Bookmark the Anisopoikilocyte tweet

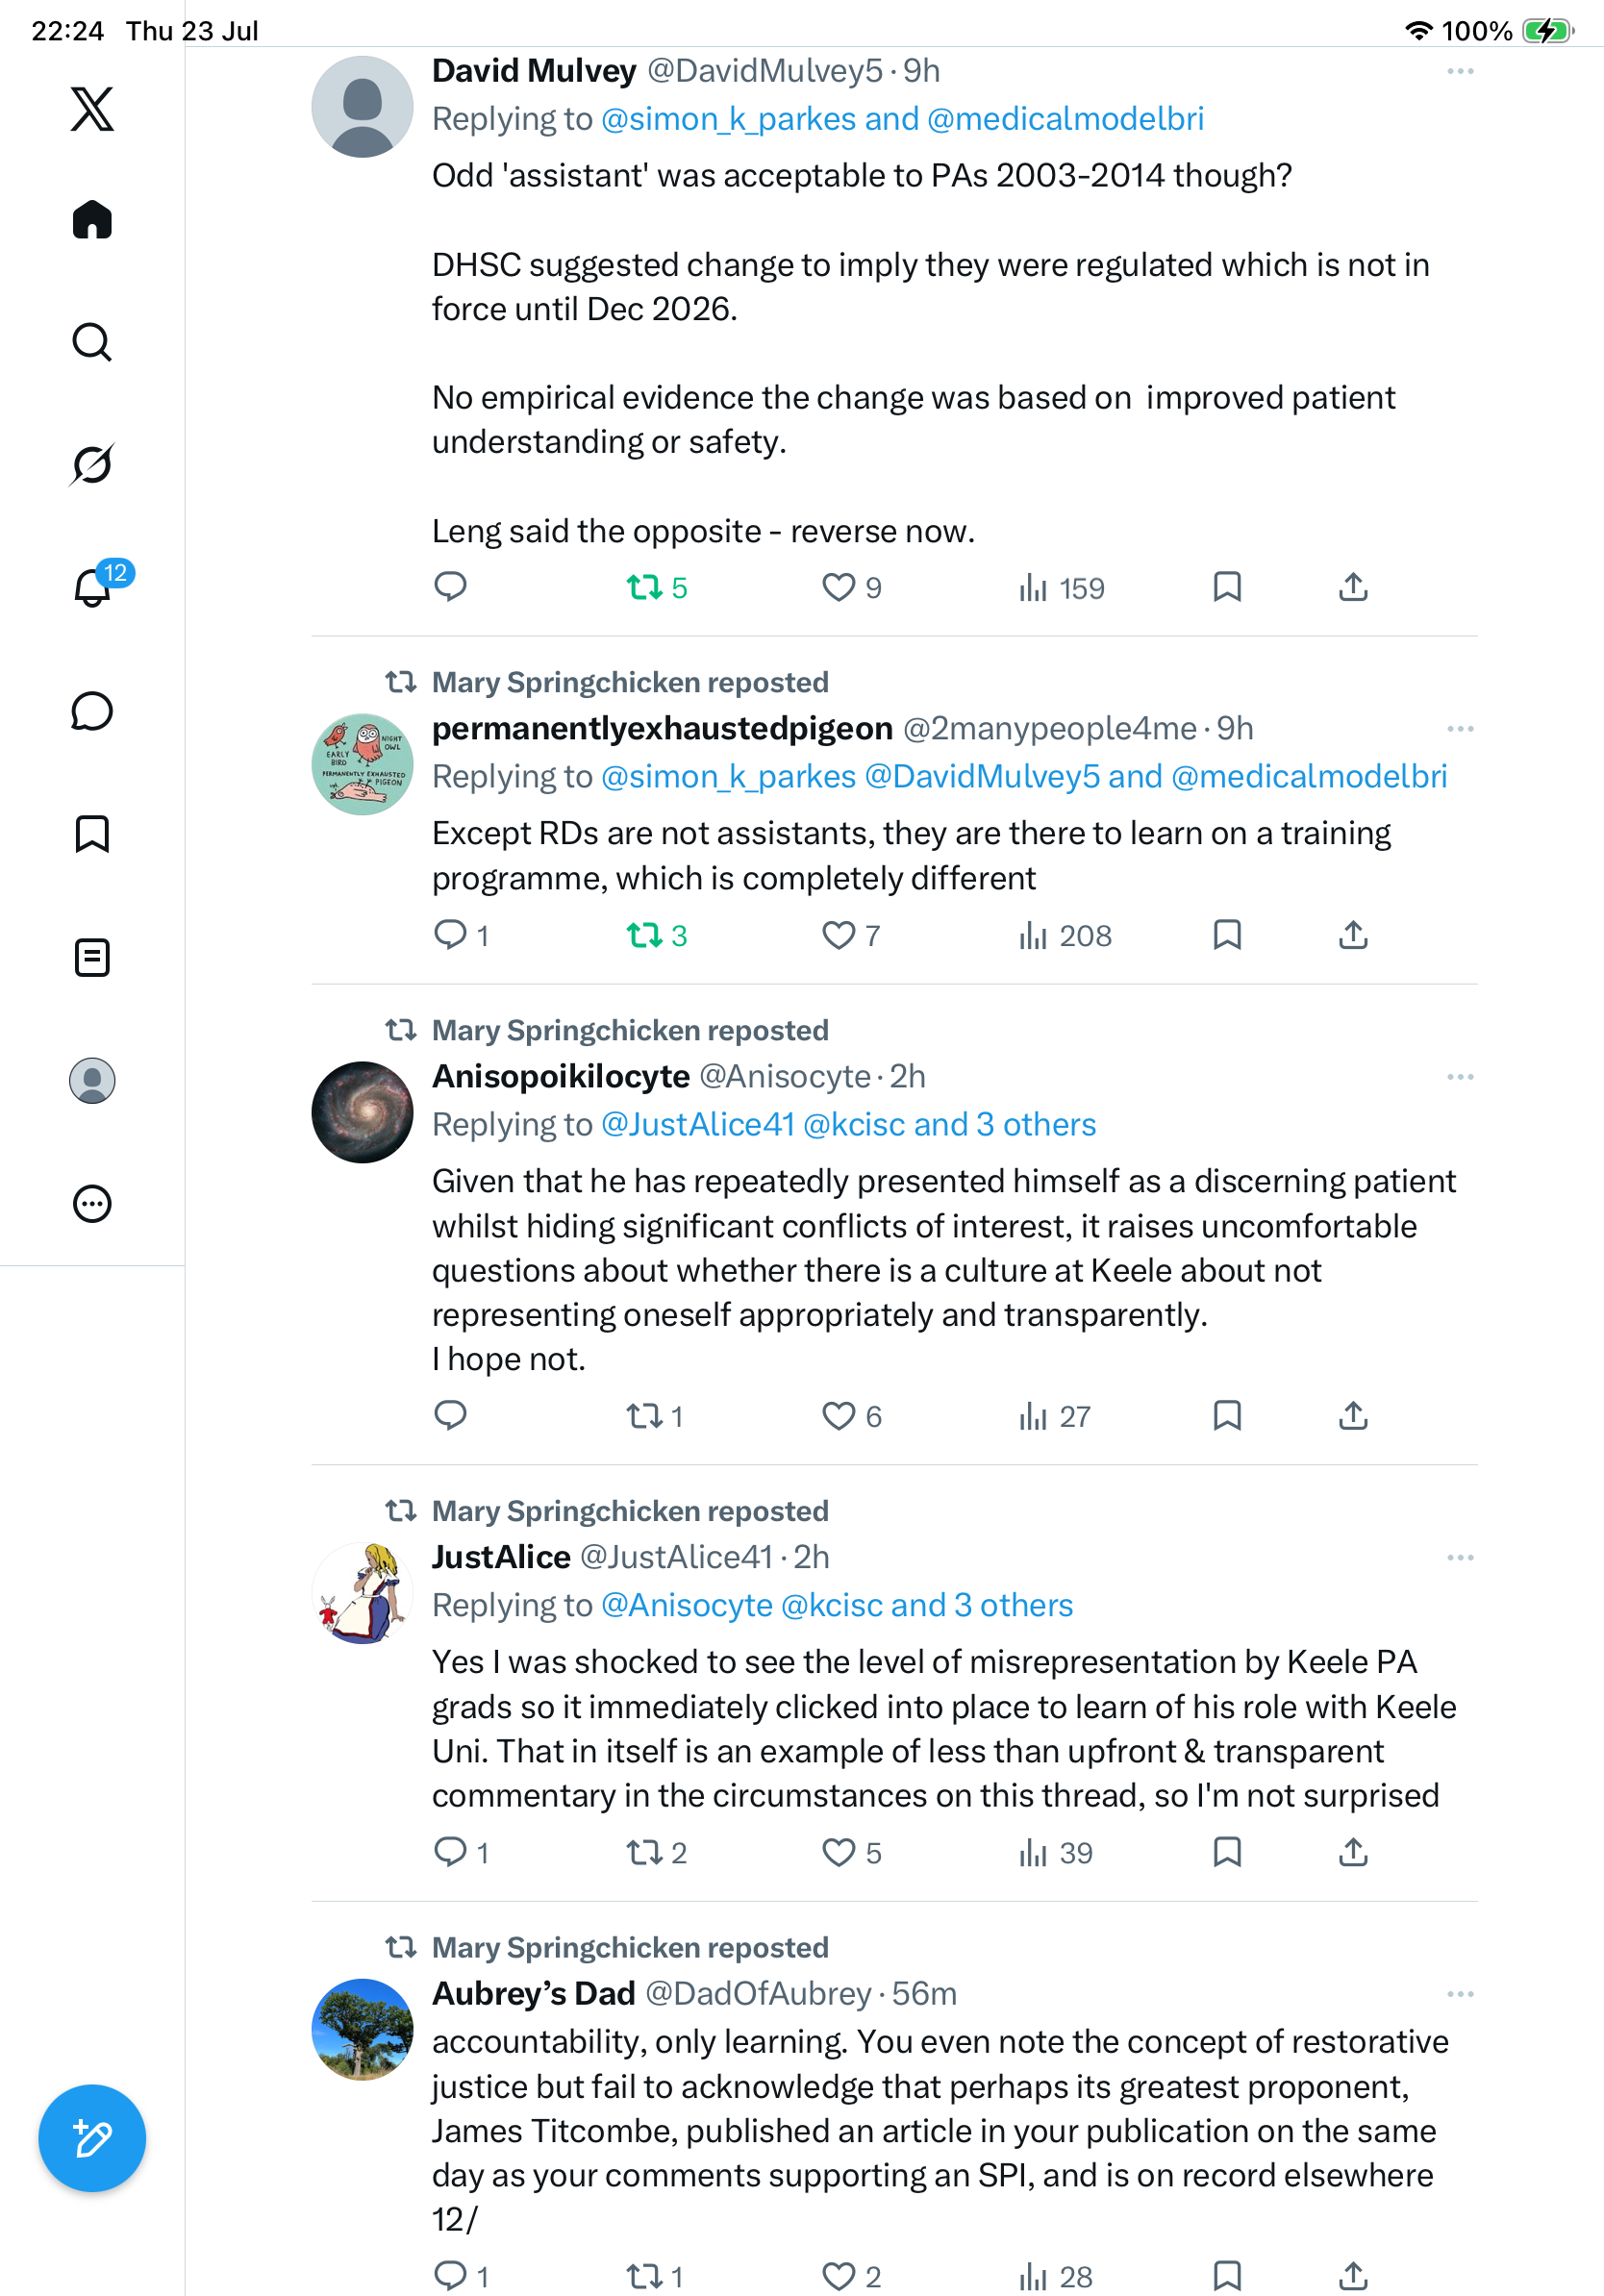[x=1227, y=1415]
